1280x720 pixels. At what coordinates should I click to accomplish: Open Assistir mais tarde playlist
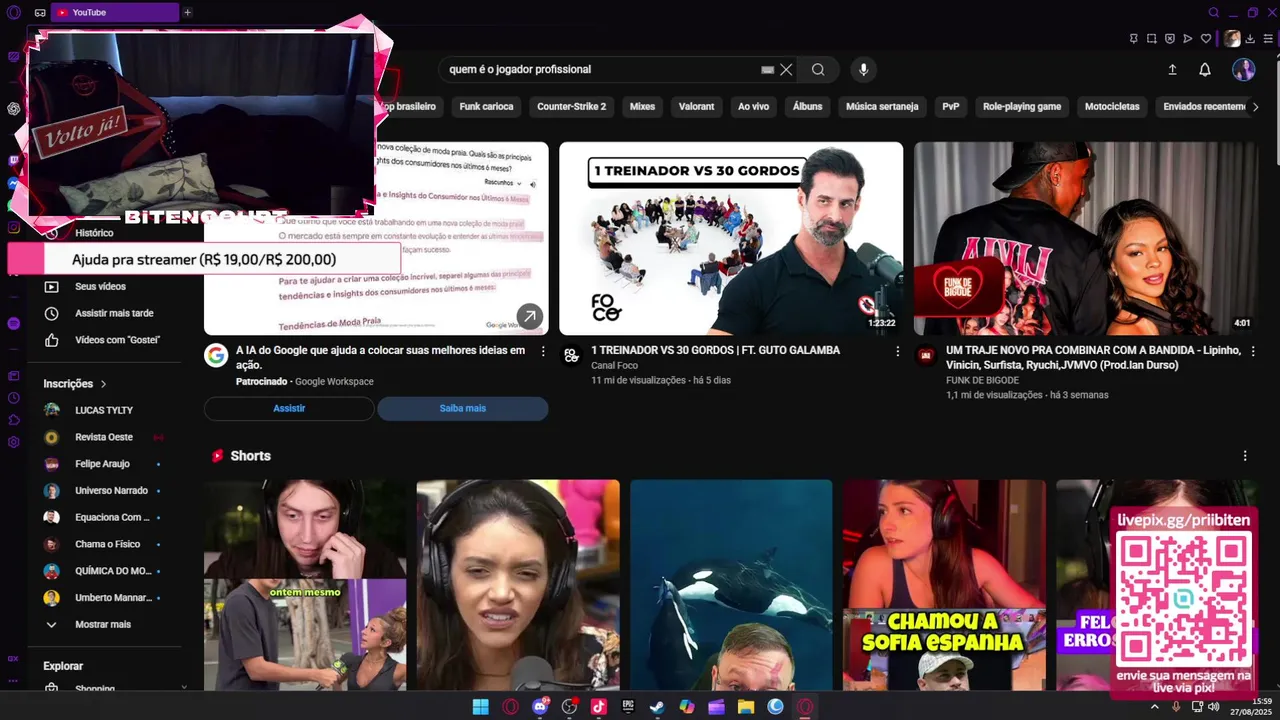point(114,313)
